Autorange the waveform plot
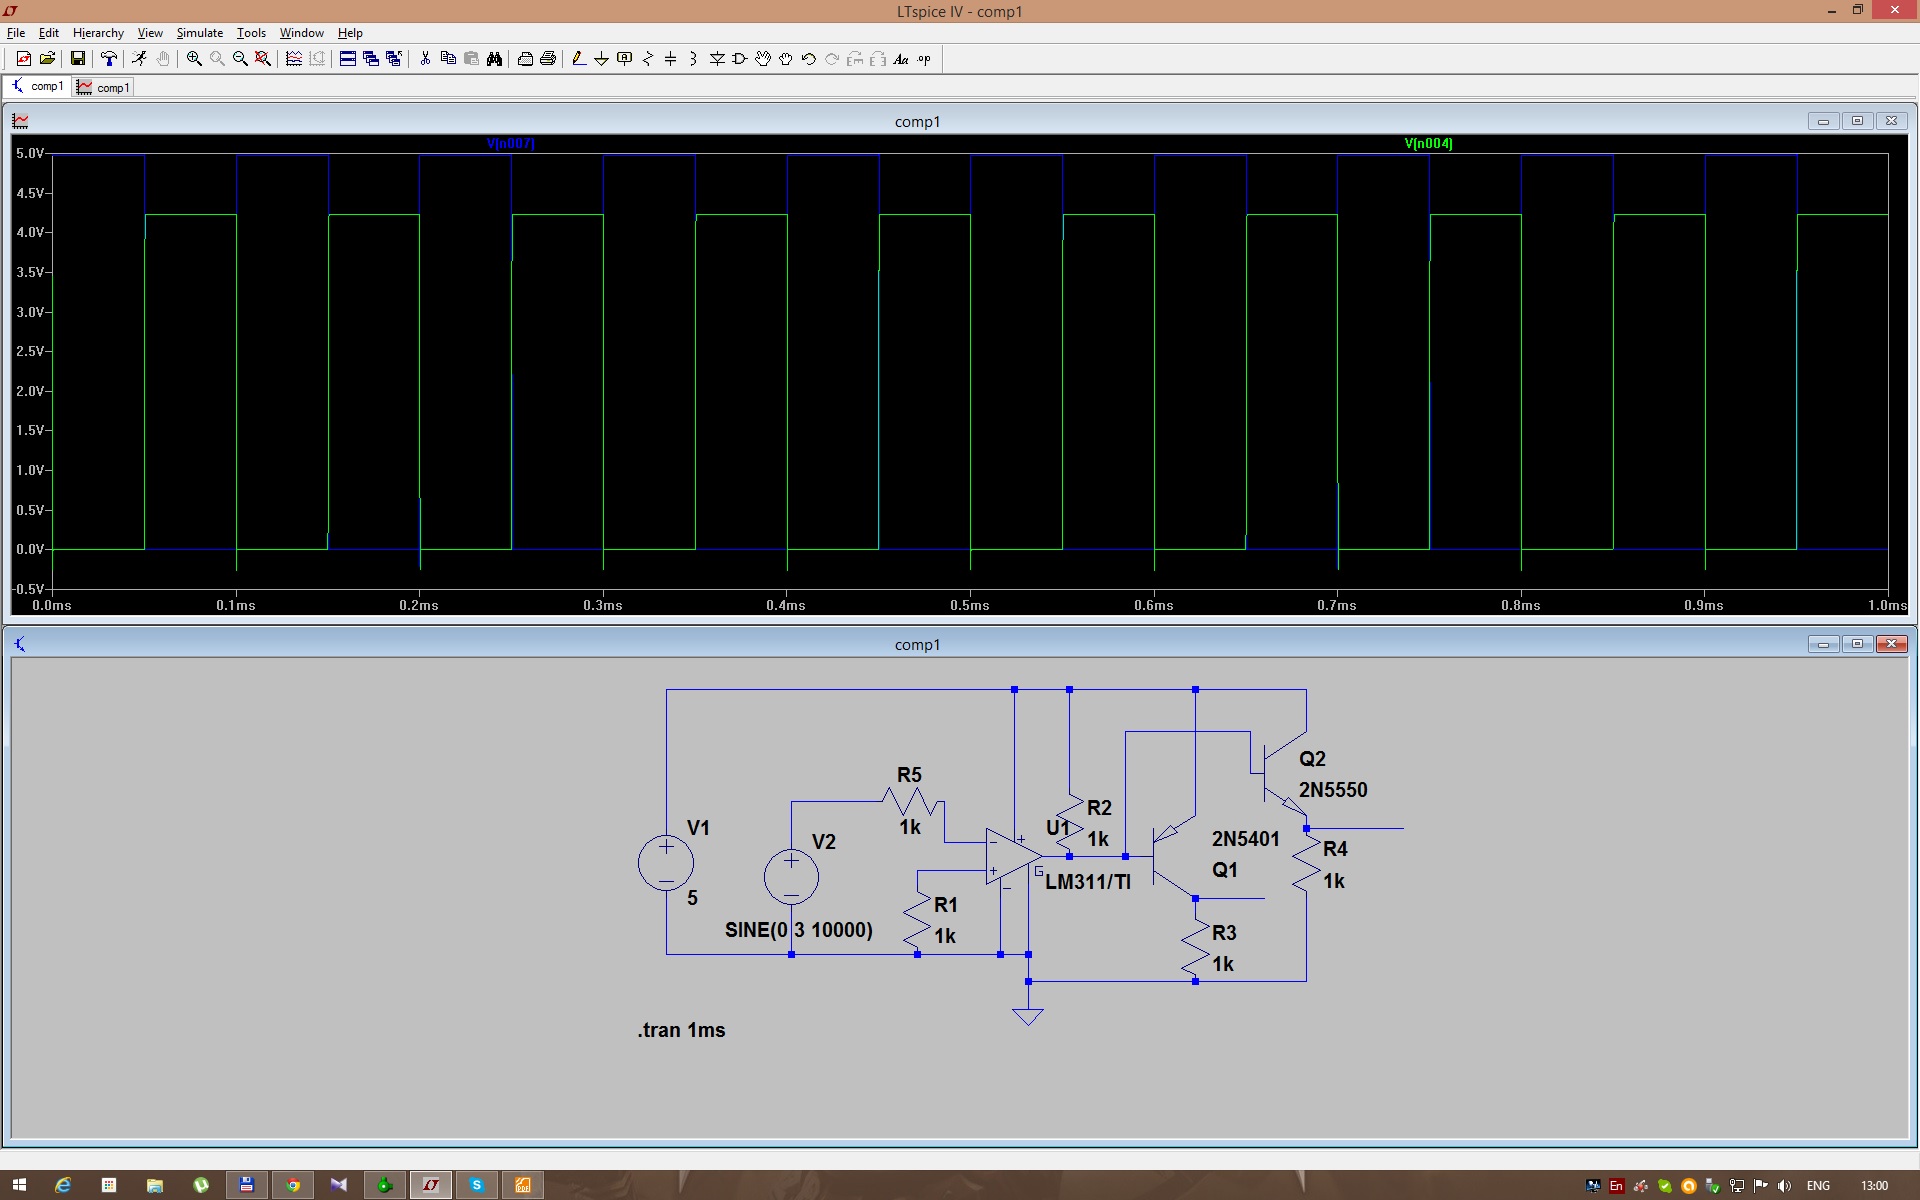This screenshot has width=1920, height=1200. [294, 59]
